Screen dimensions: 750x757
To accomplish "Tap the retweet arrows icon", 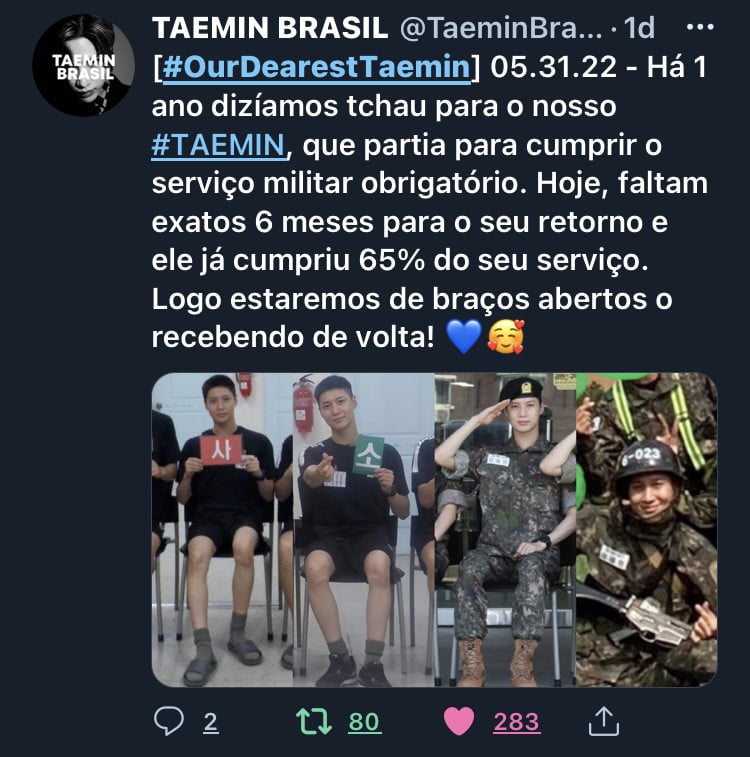I will click(x=314, y=721).
